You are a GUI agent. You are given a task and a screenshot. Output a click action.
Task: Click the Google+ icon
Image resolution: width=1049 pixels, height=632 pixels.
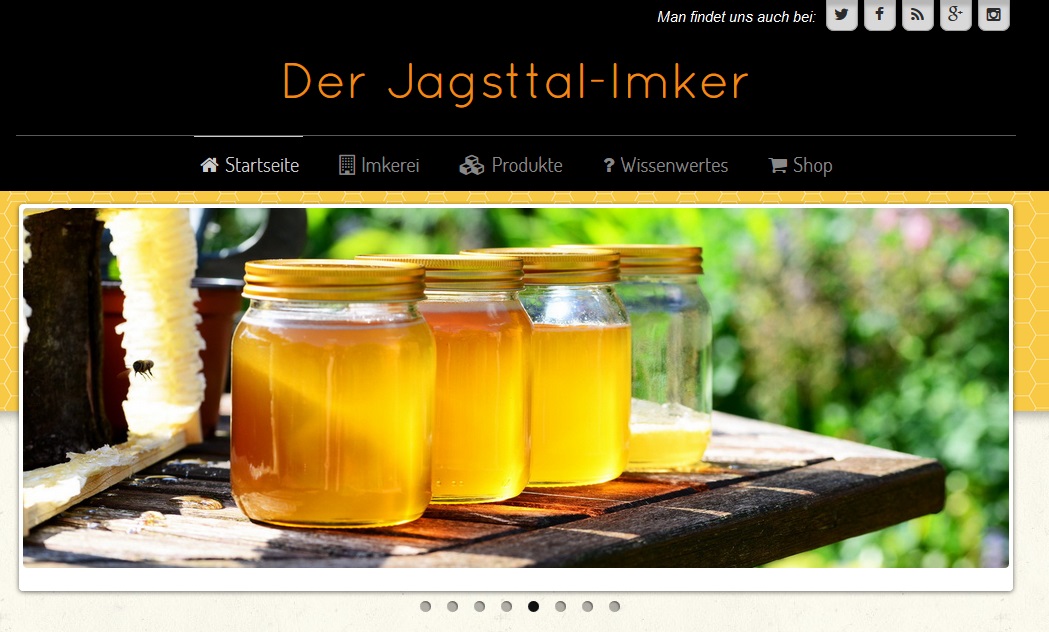point(955,16)
